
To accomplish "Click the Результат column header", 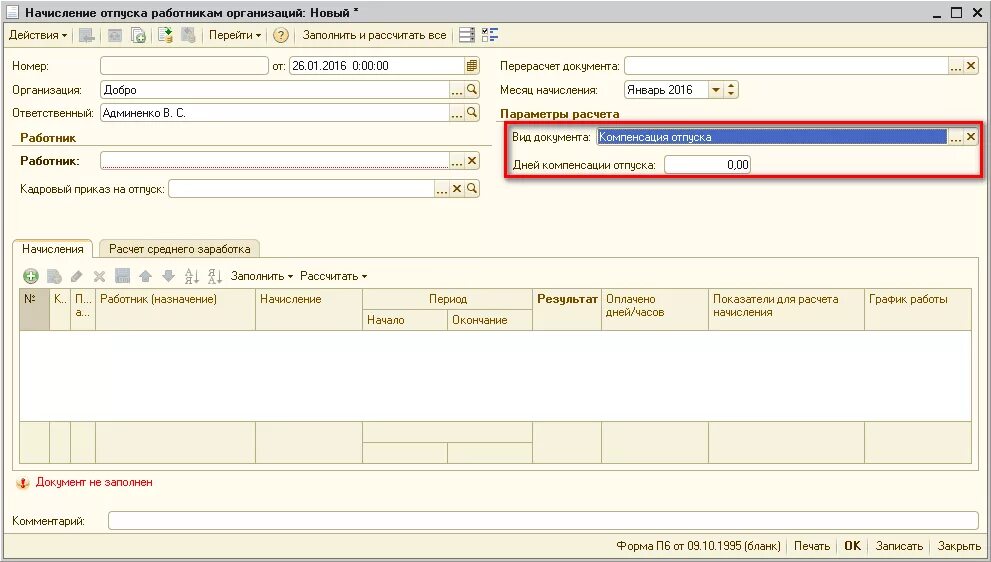I will (x=567, y=311).
